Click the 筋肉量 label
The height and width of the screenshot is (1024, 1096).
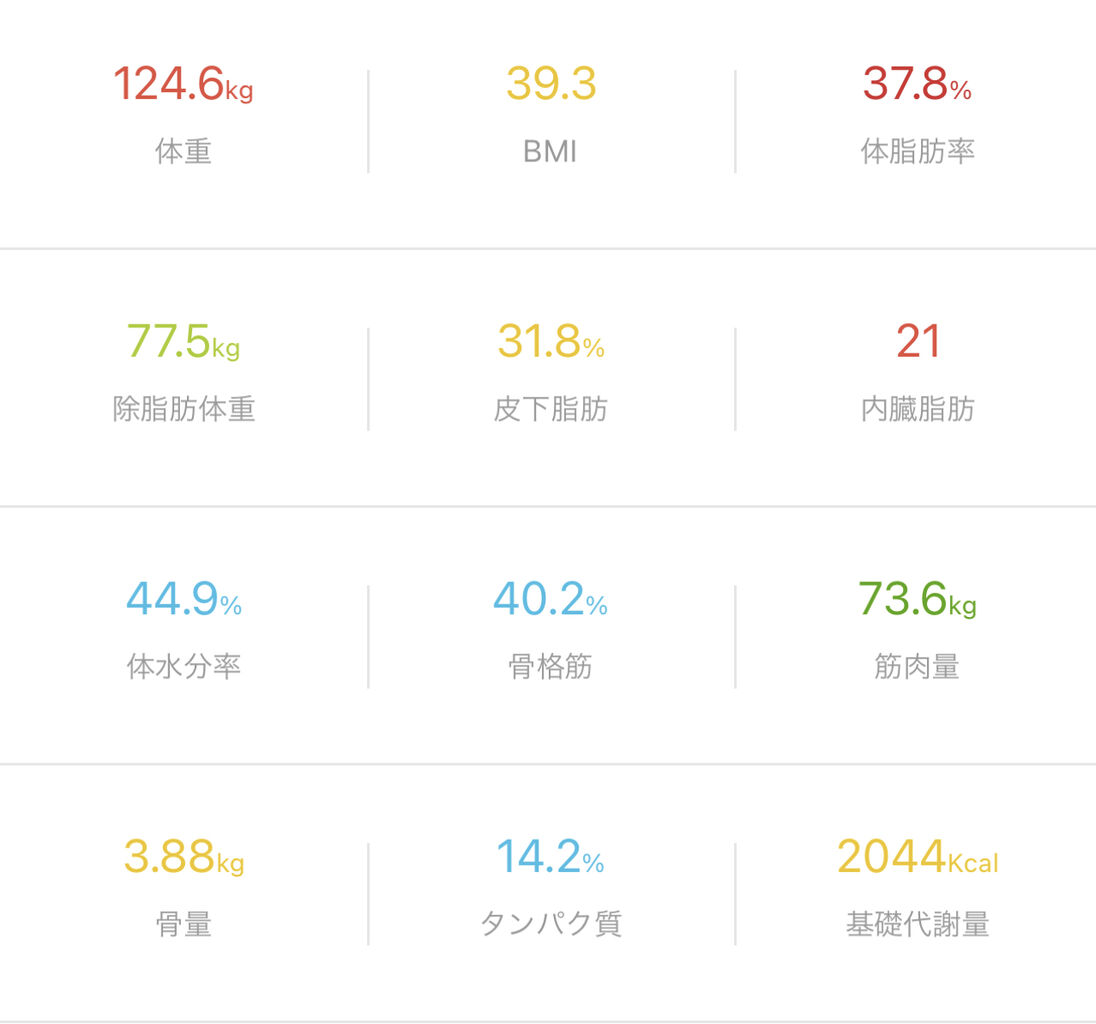(916, 666)
